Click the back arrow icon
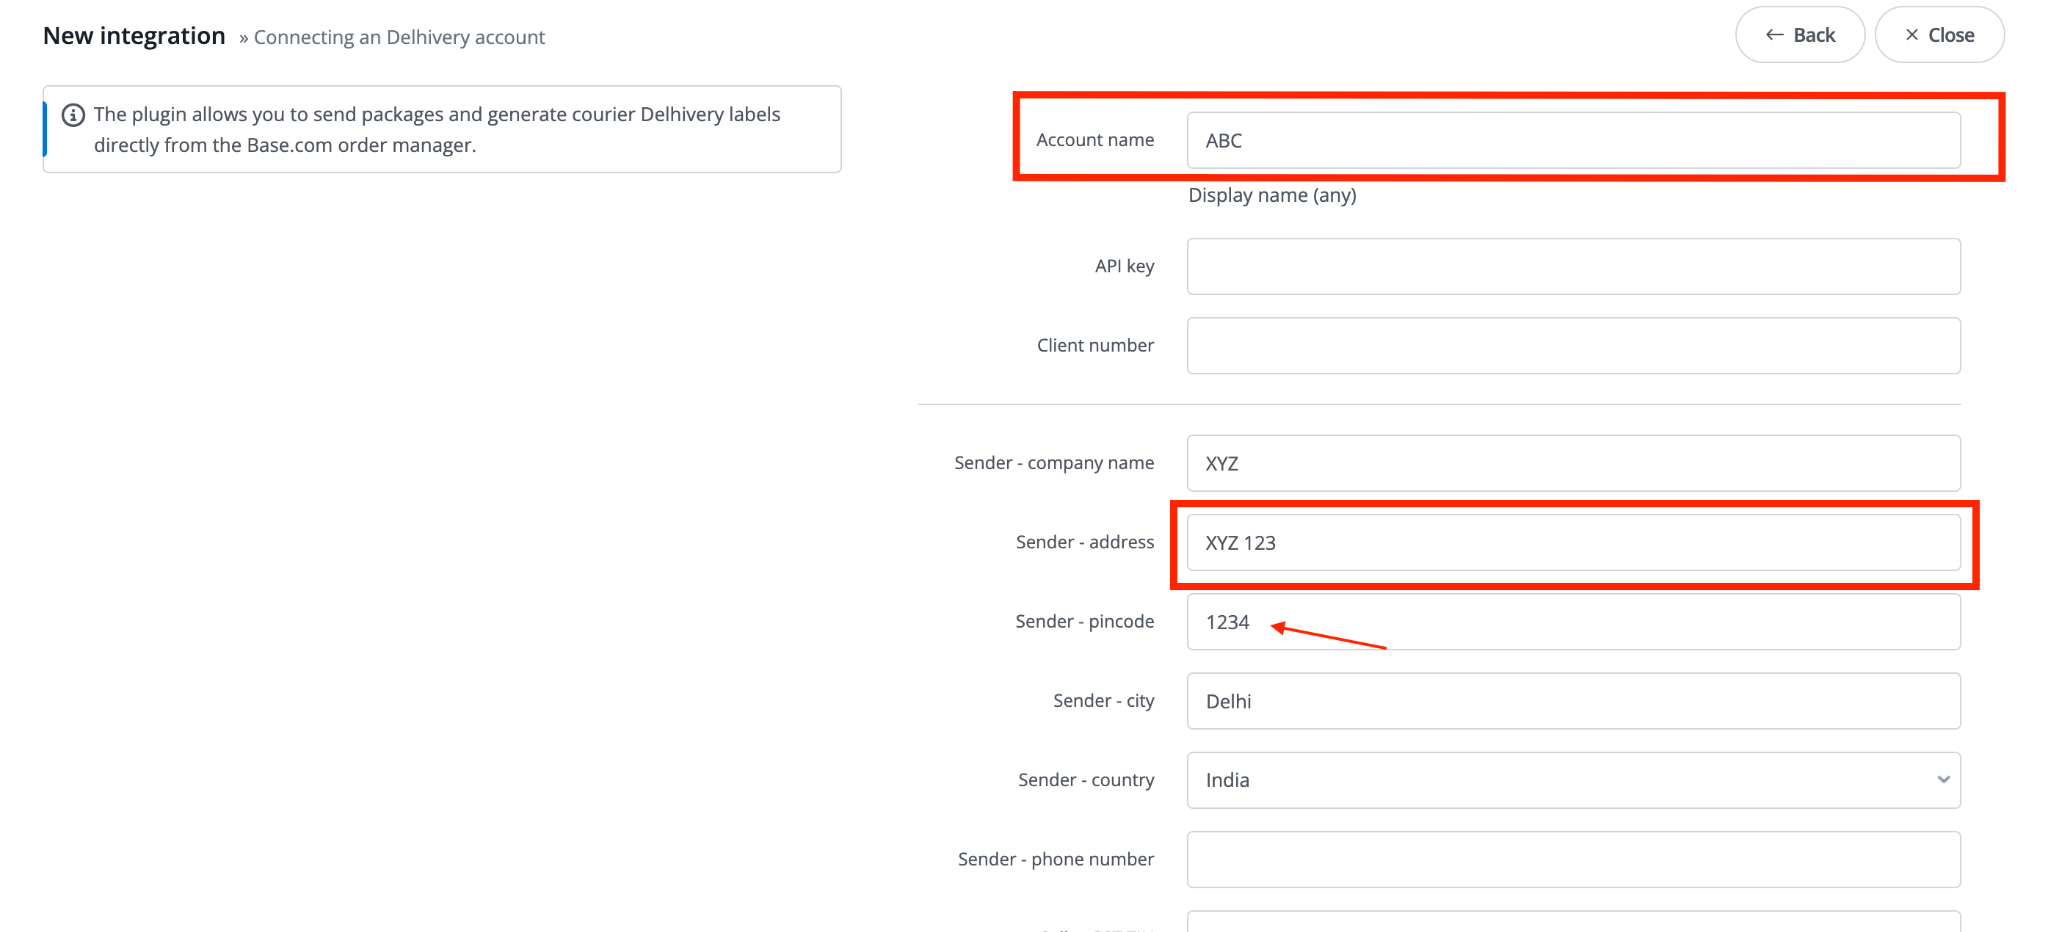Viewport: 2048px width, 932px height. (x=1775, y=35)
